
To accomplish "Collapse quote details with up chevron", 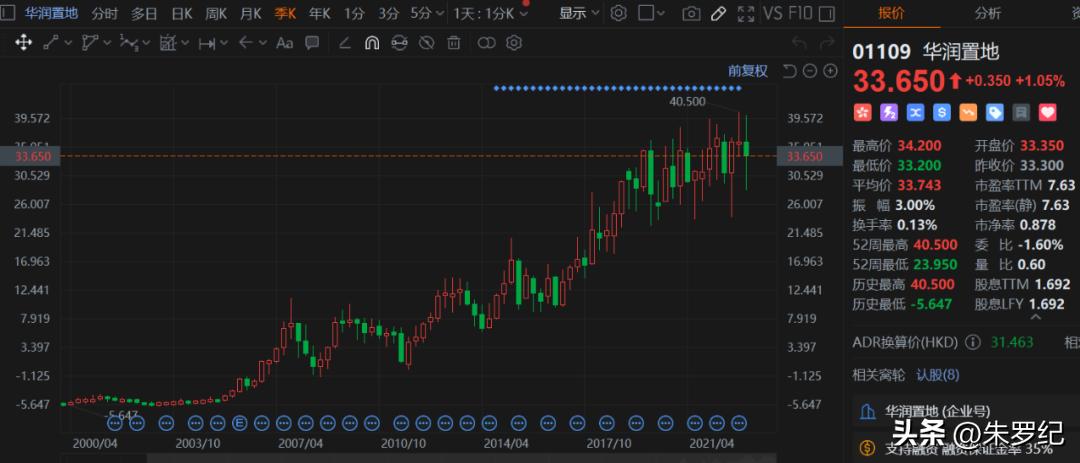I will pyautogui.click(x=1035, y=317).
